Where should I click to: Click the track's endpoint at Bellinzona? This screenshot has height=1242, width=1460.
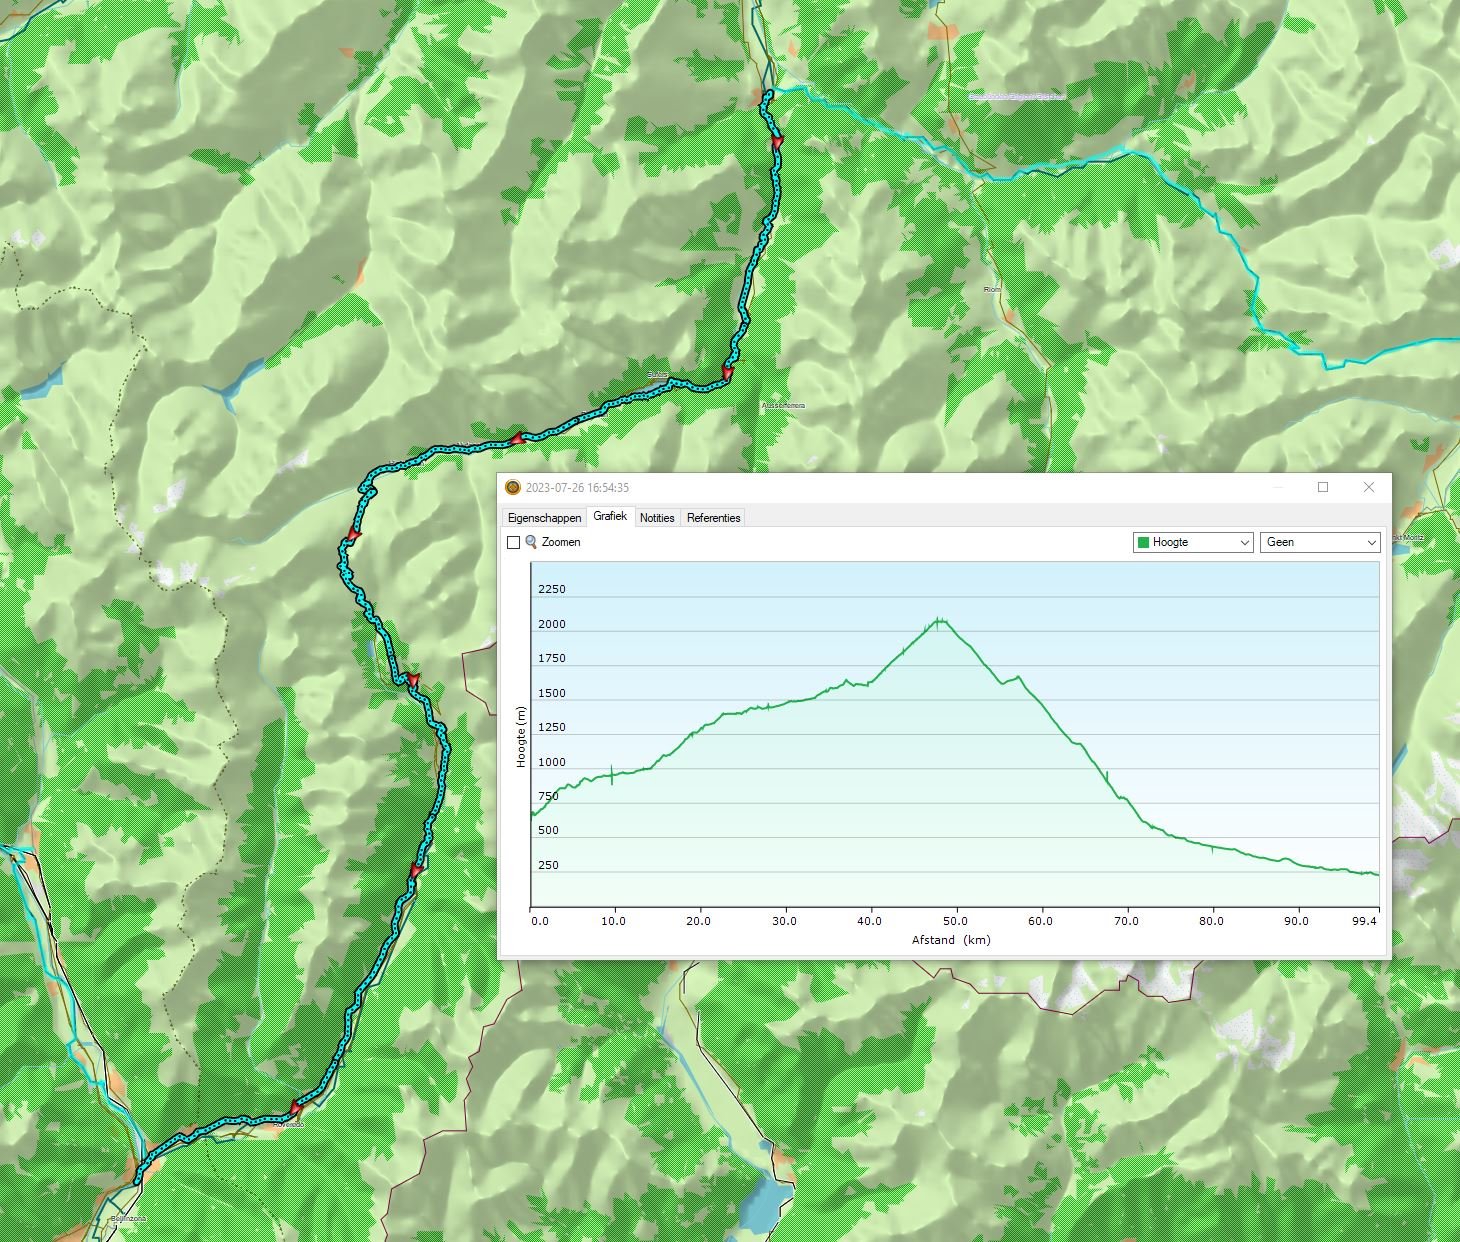137,1181
